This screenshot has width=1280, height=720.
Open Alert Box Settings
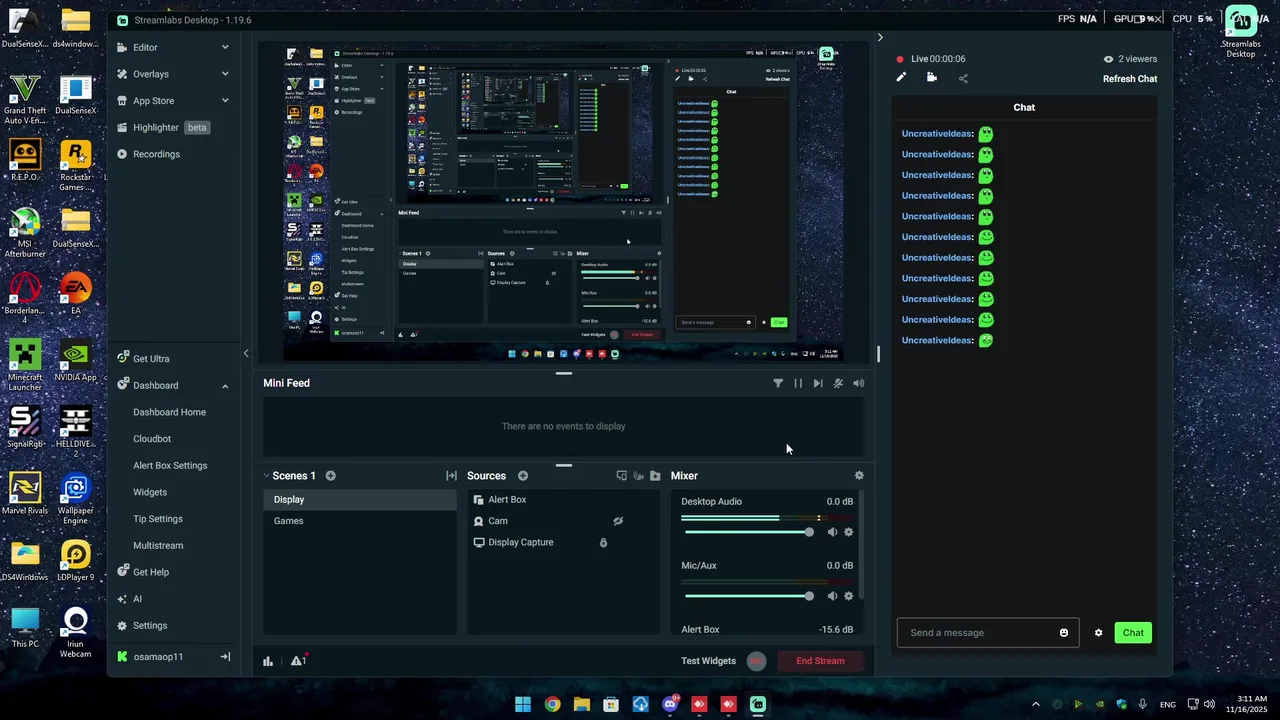(170, 465)
